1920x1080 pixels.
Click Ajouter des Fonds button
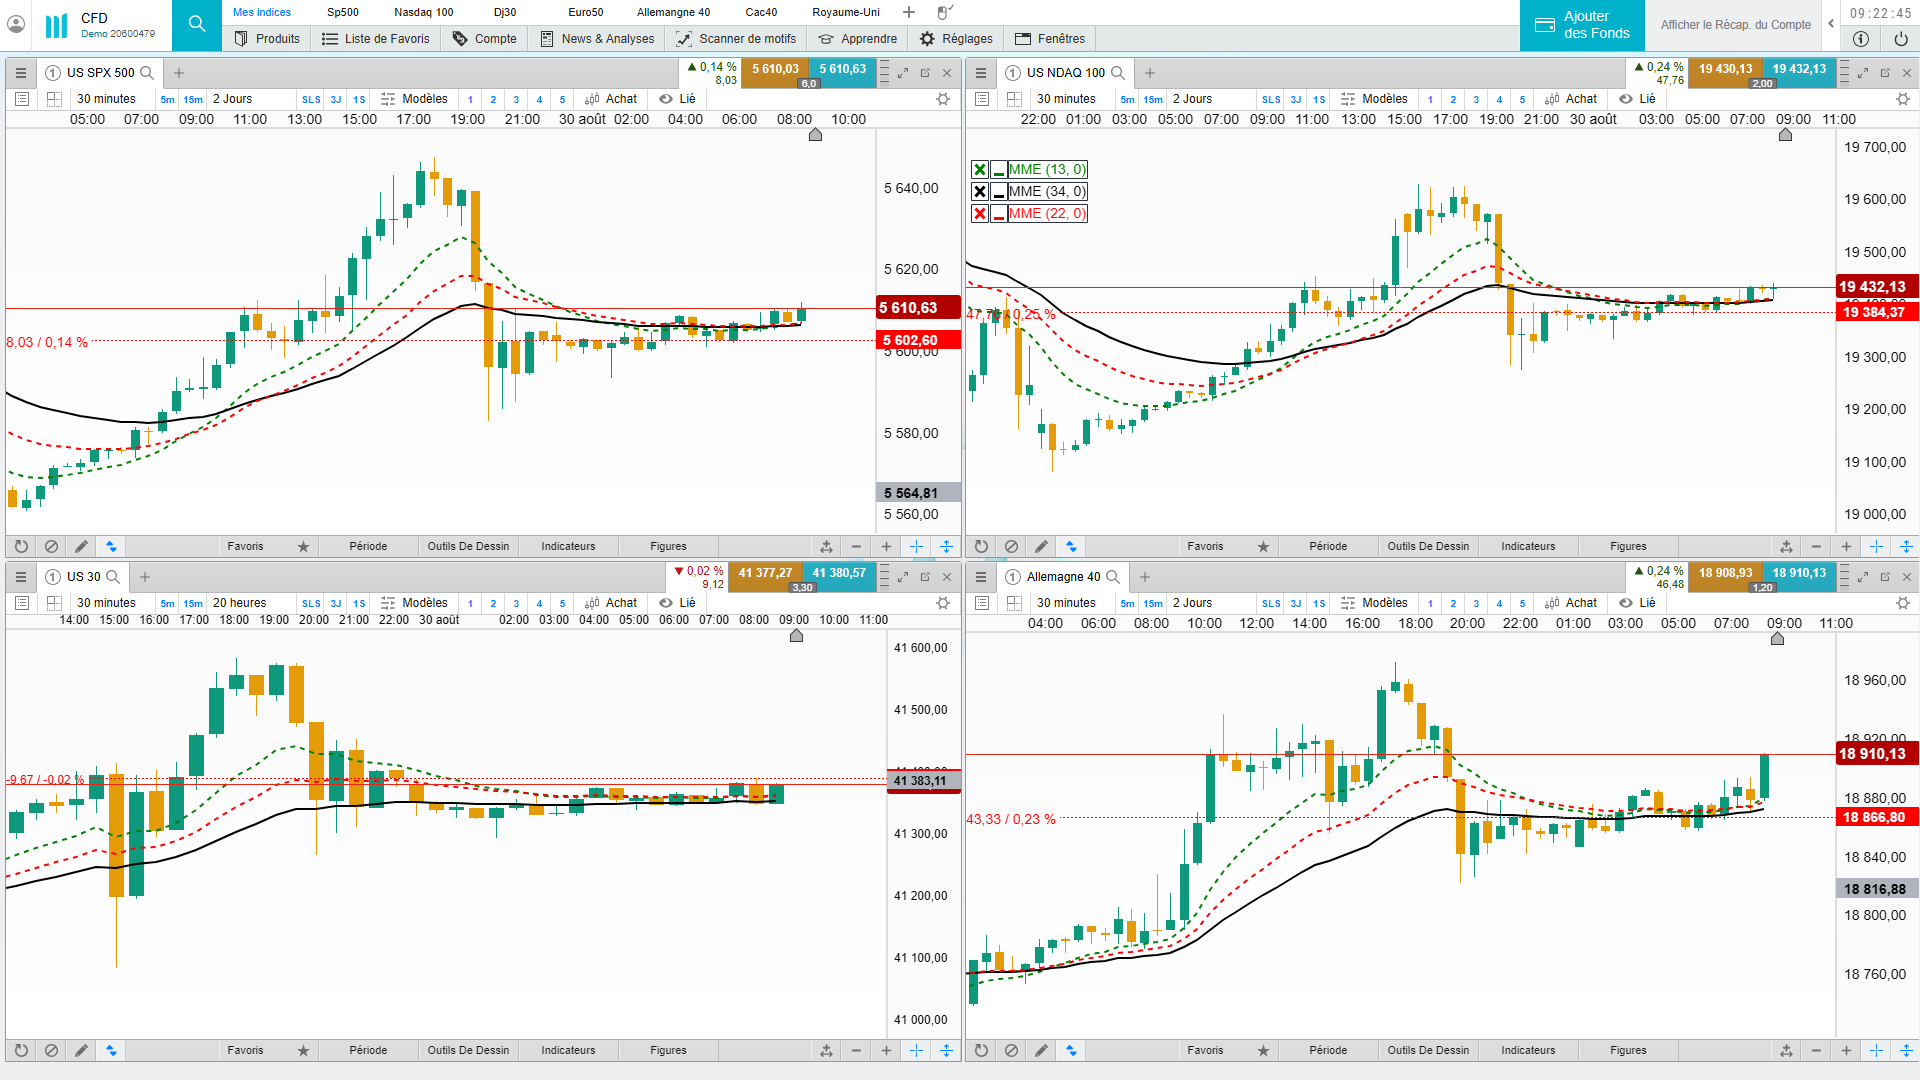click(1582, 25)
